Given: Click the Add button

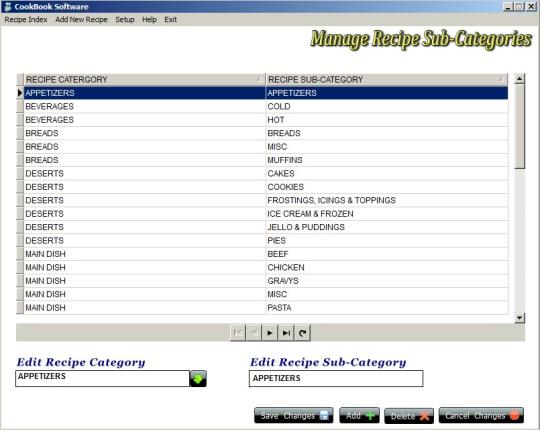Looking at the screenshot, I should (359, 416).
